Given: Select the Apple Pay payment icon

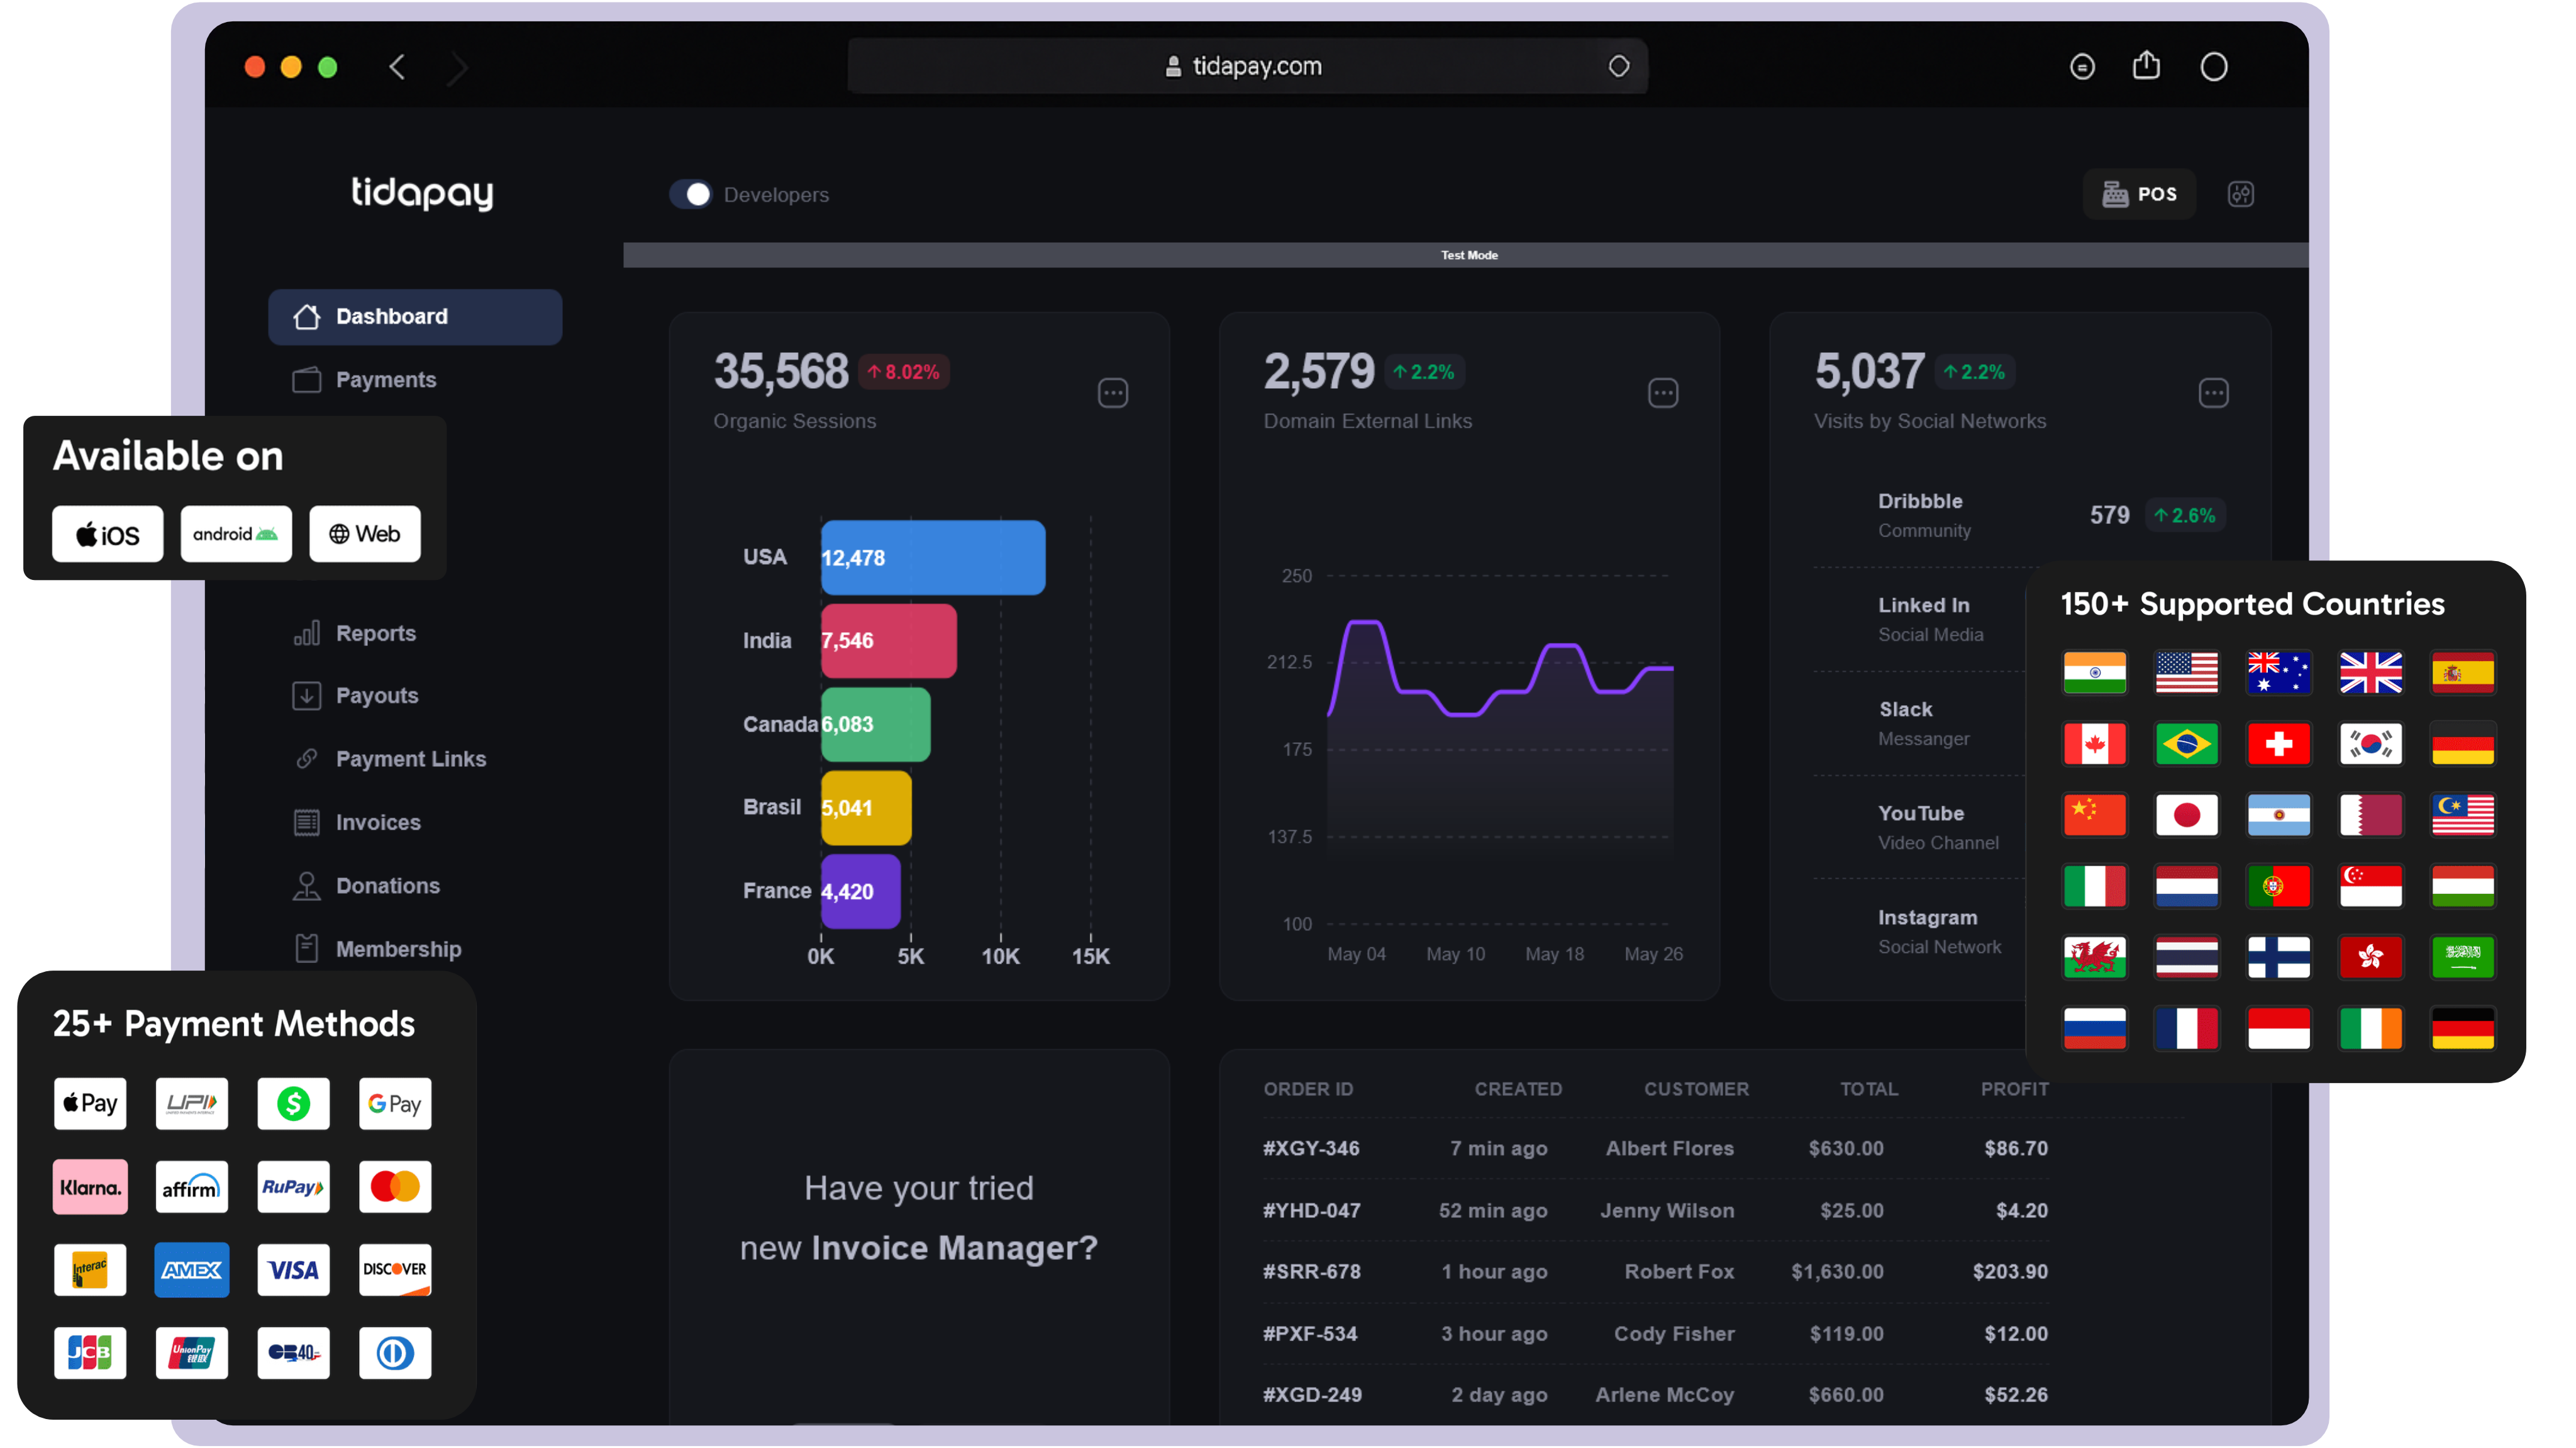Looking at the screenshot, I should tap(90, 1104).
